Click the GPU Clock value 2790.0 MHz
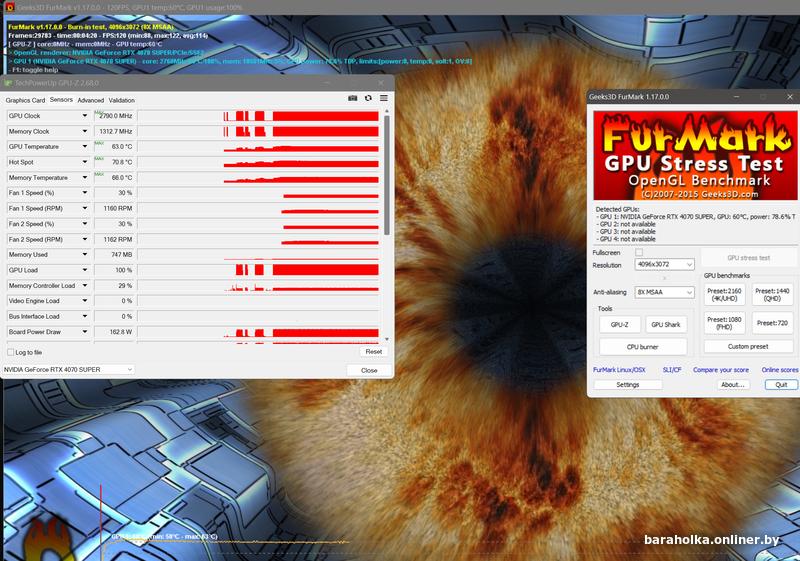 113,116
